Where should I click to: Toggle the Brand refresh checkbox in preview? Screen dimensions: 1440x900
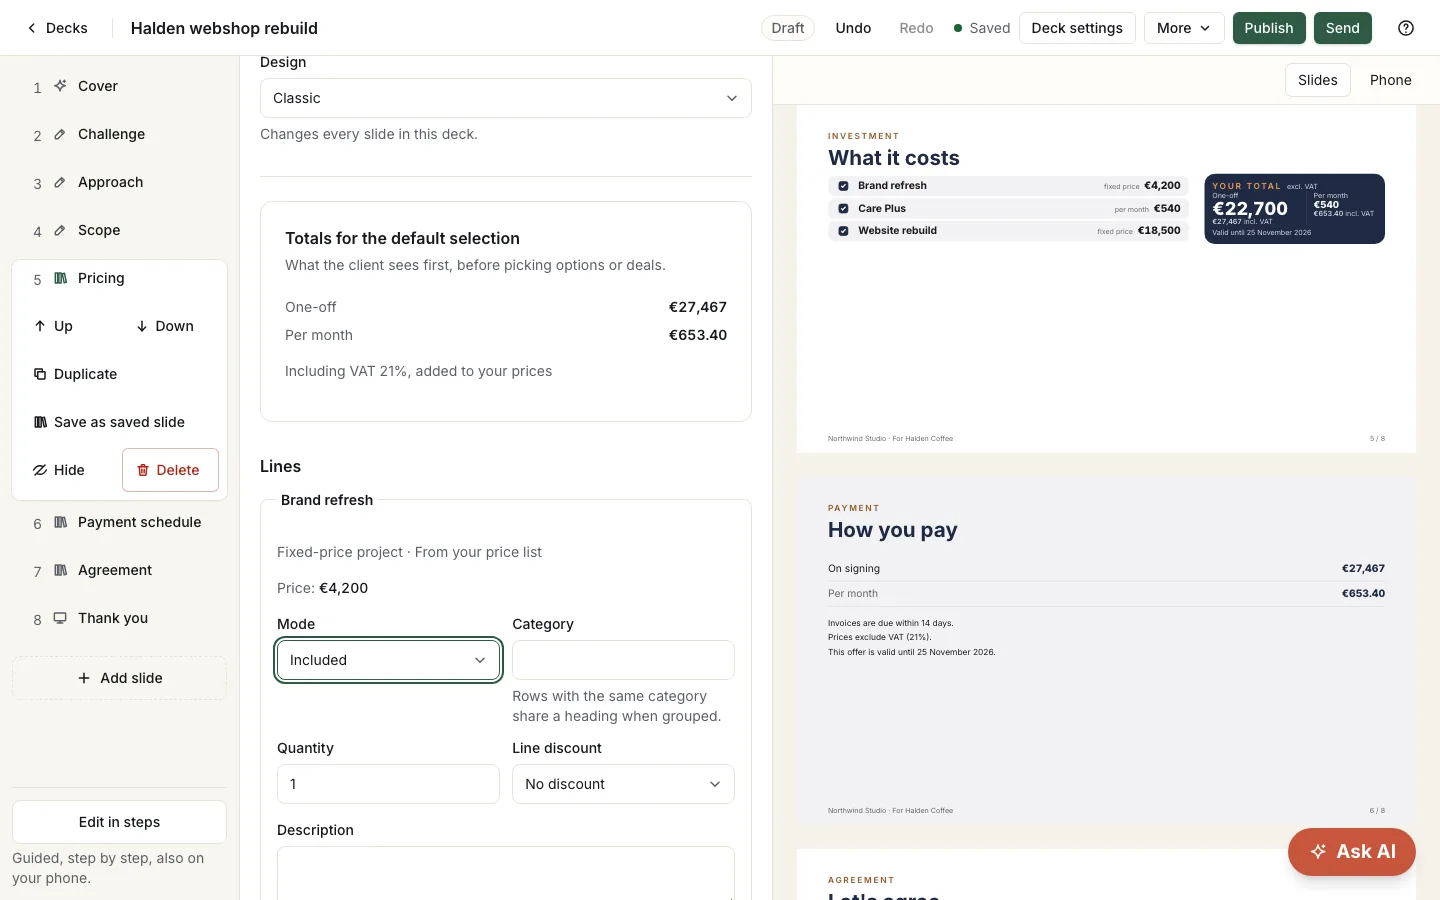point(843,186)
